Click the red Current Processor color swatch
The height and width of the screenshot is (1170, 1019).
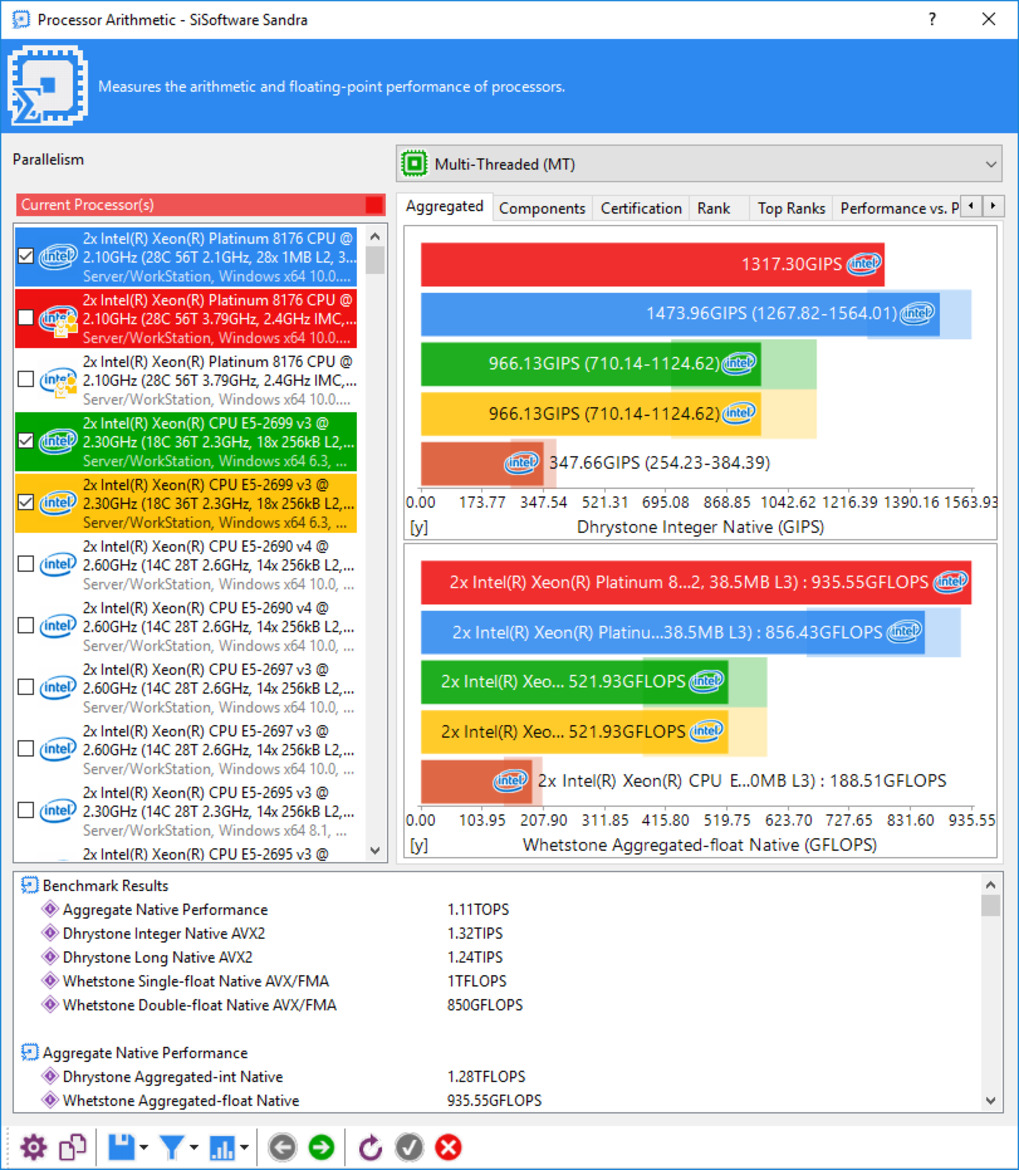point(374,204)
